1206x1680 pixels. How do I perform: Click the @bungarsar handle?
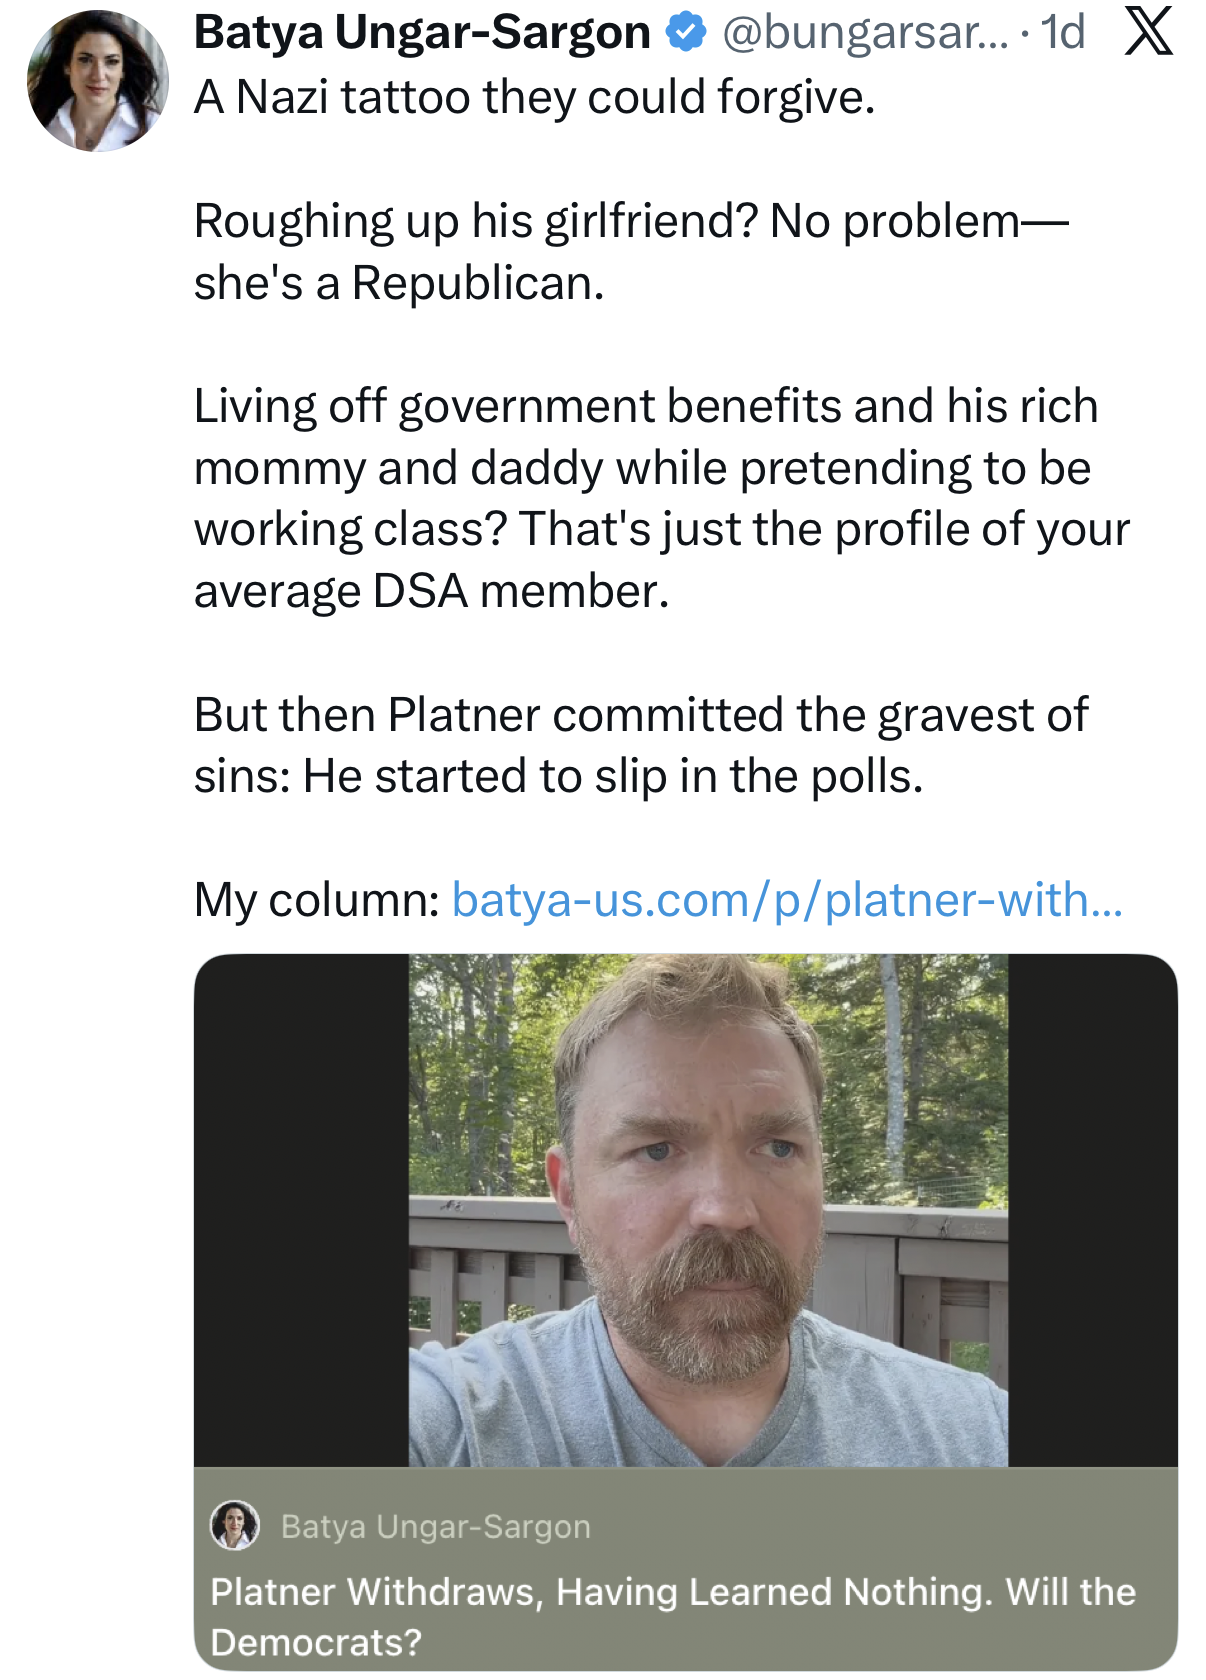pos(866,33)
